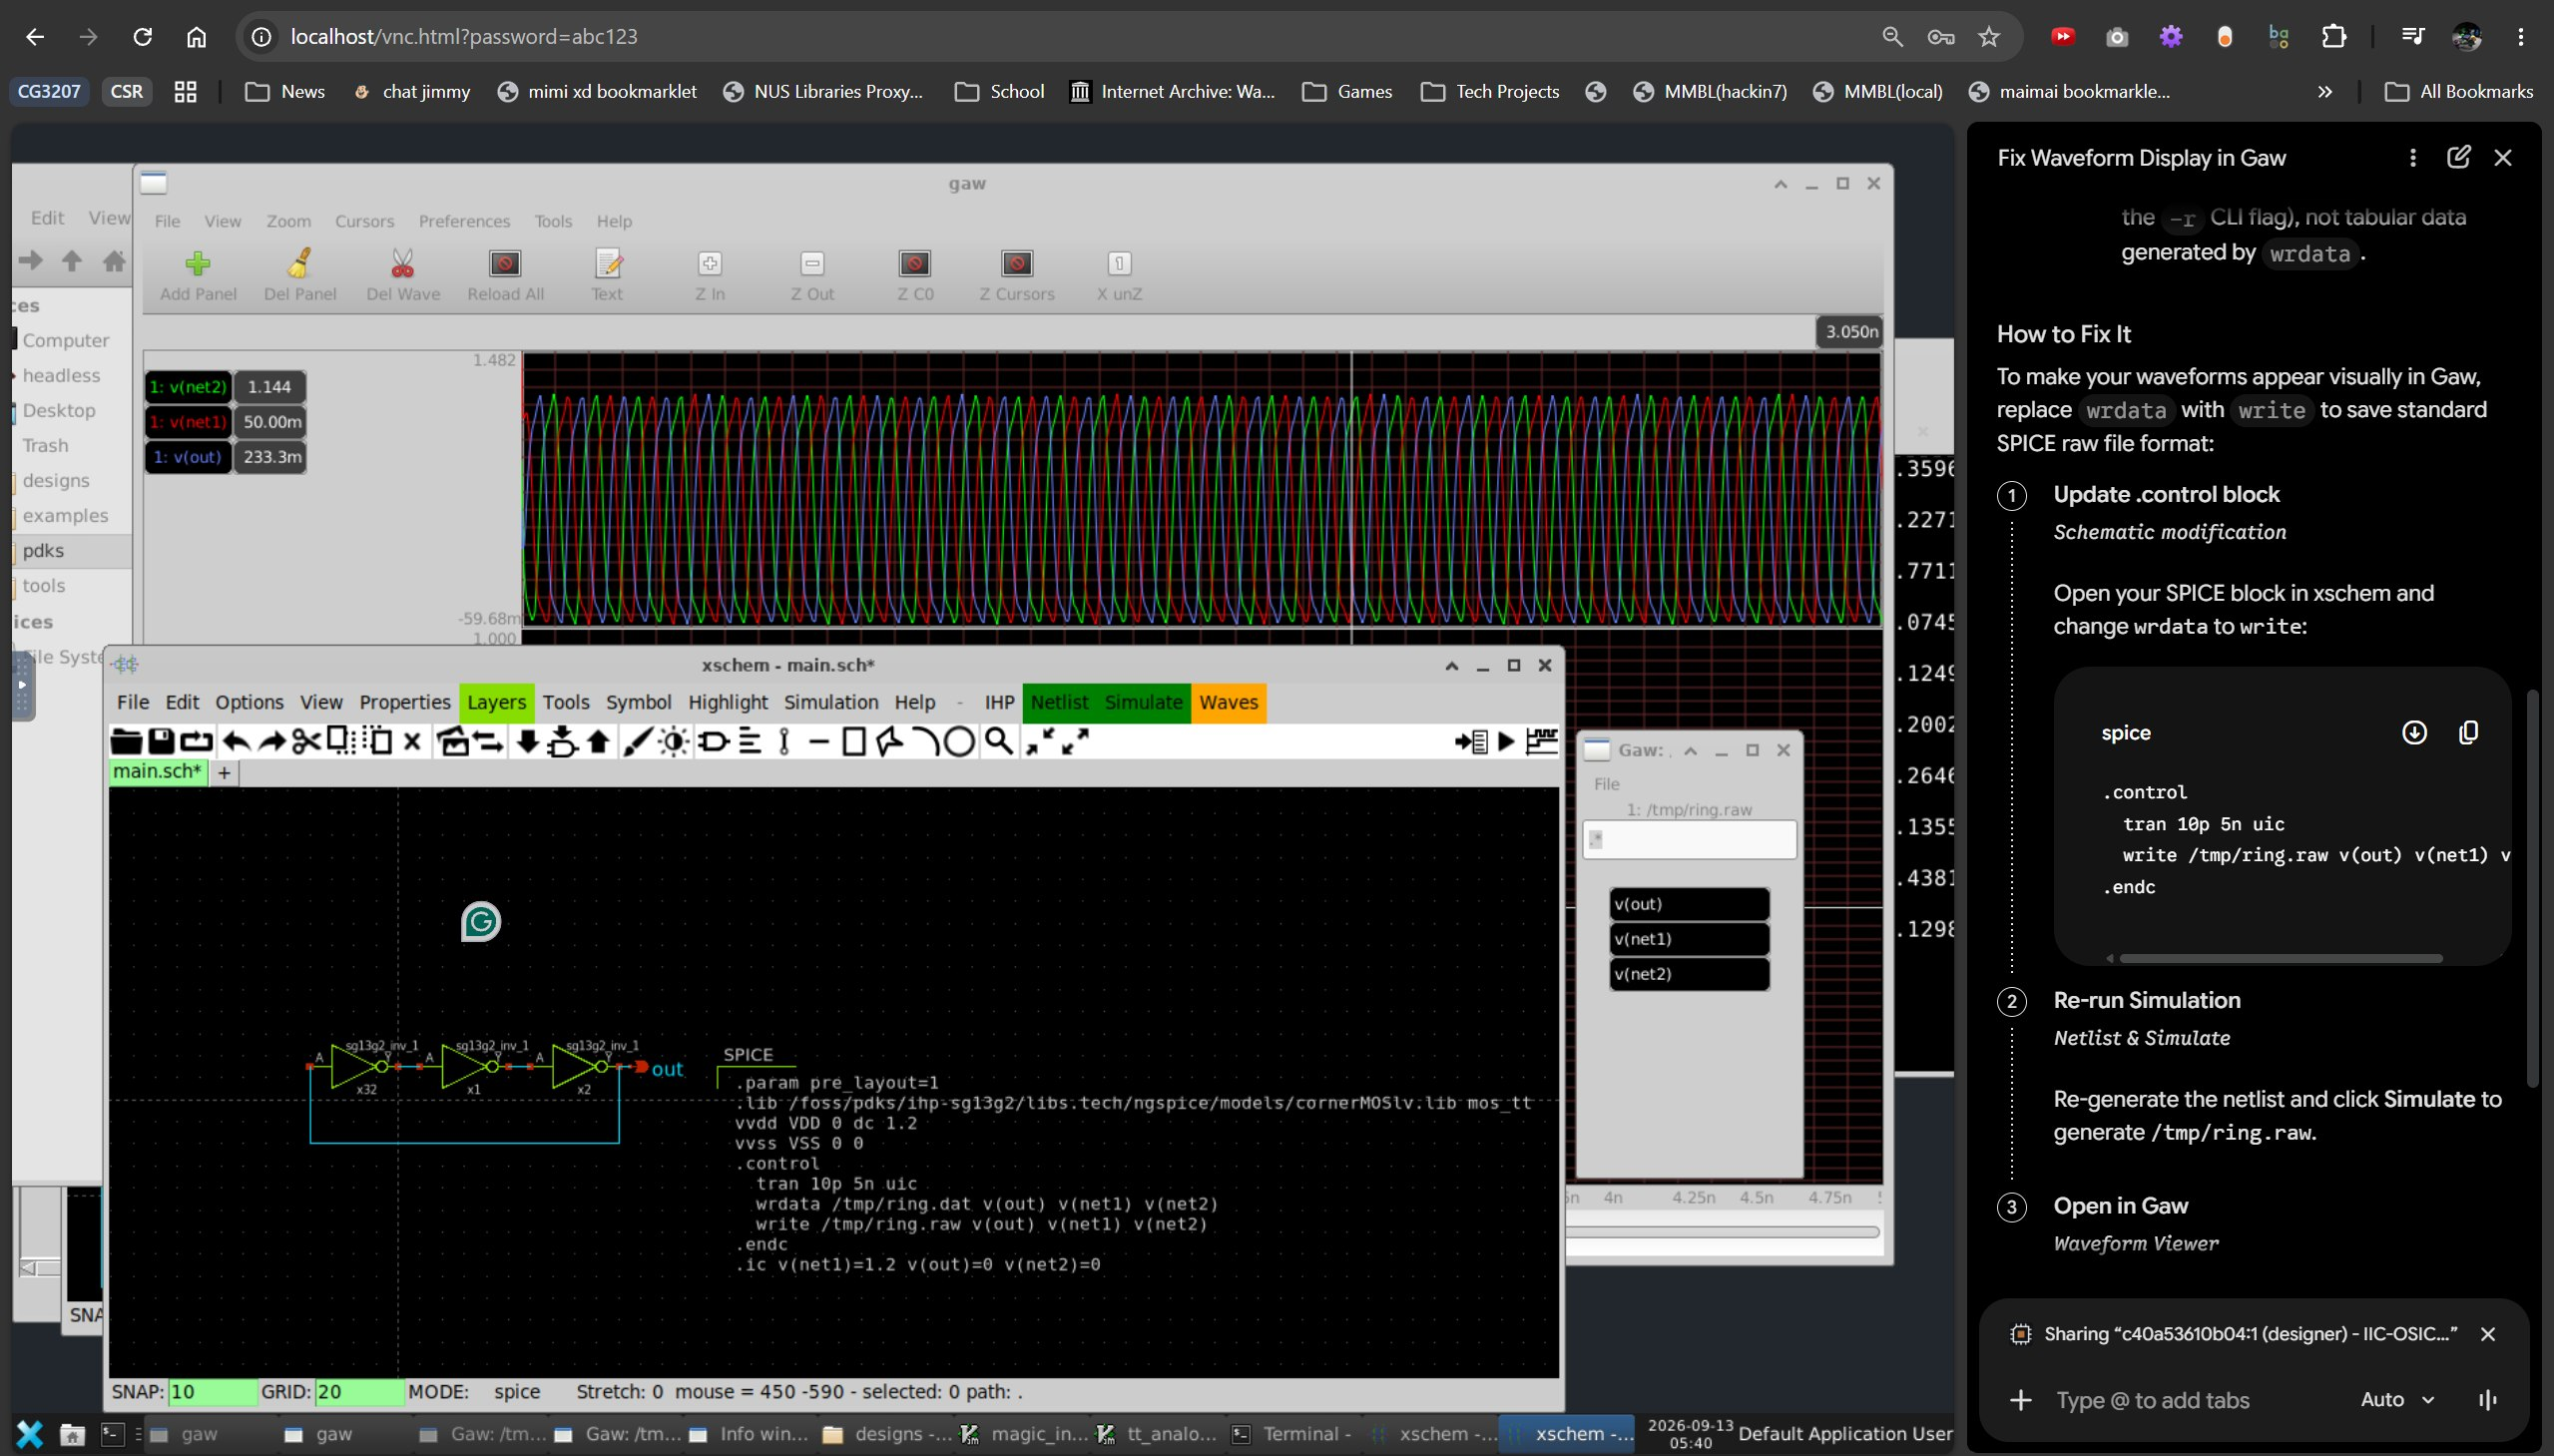Click the green Netlist button in xschem
Image resolution: width=2554 pixels, height=1456 pixels.
point(1059,702)
